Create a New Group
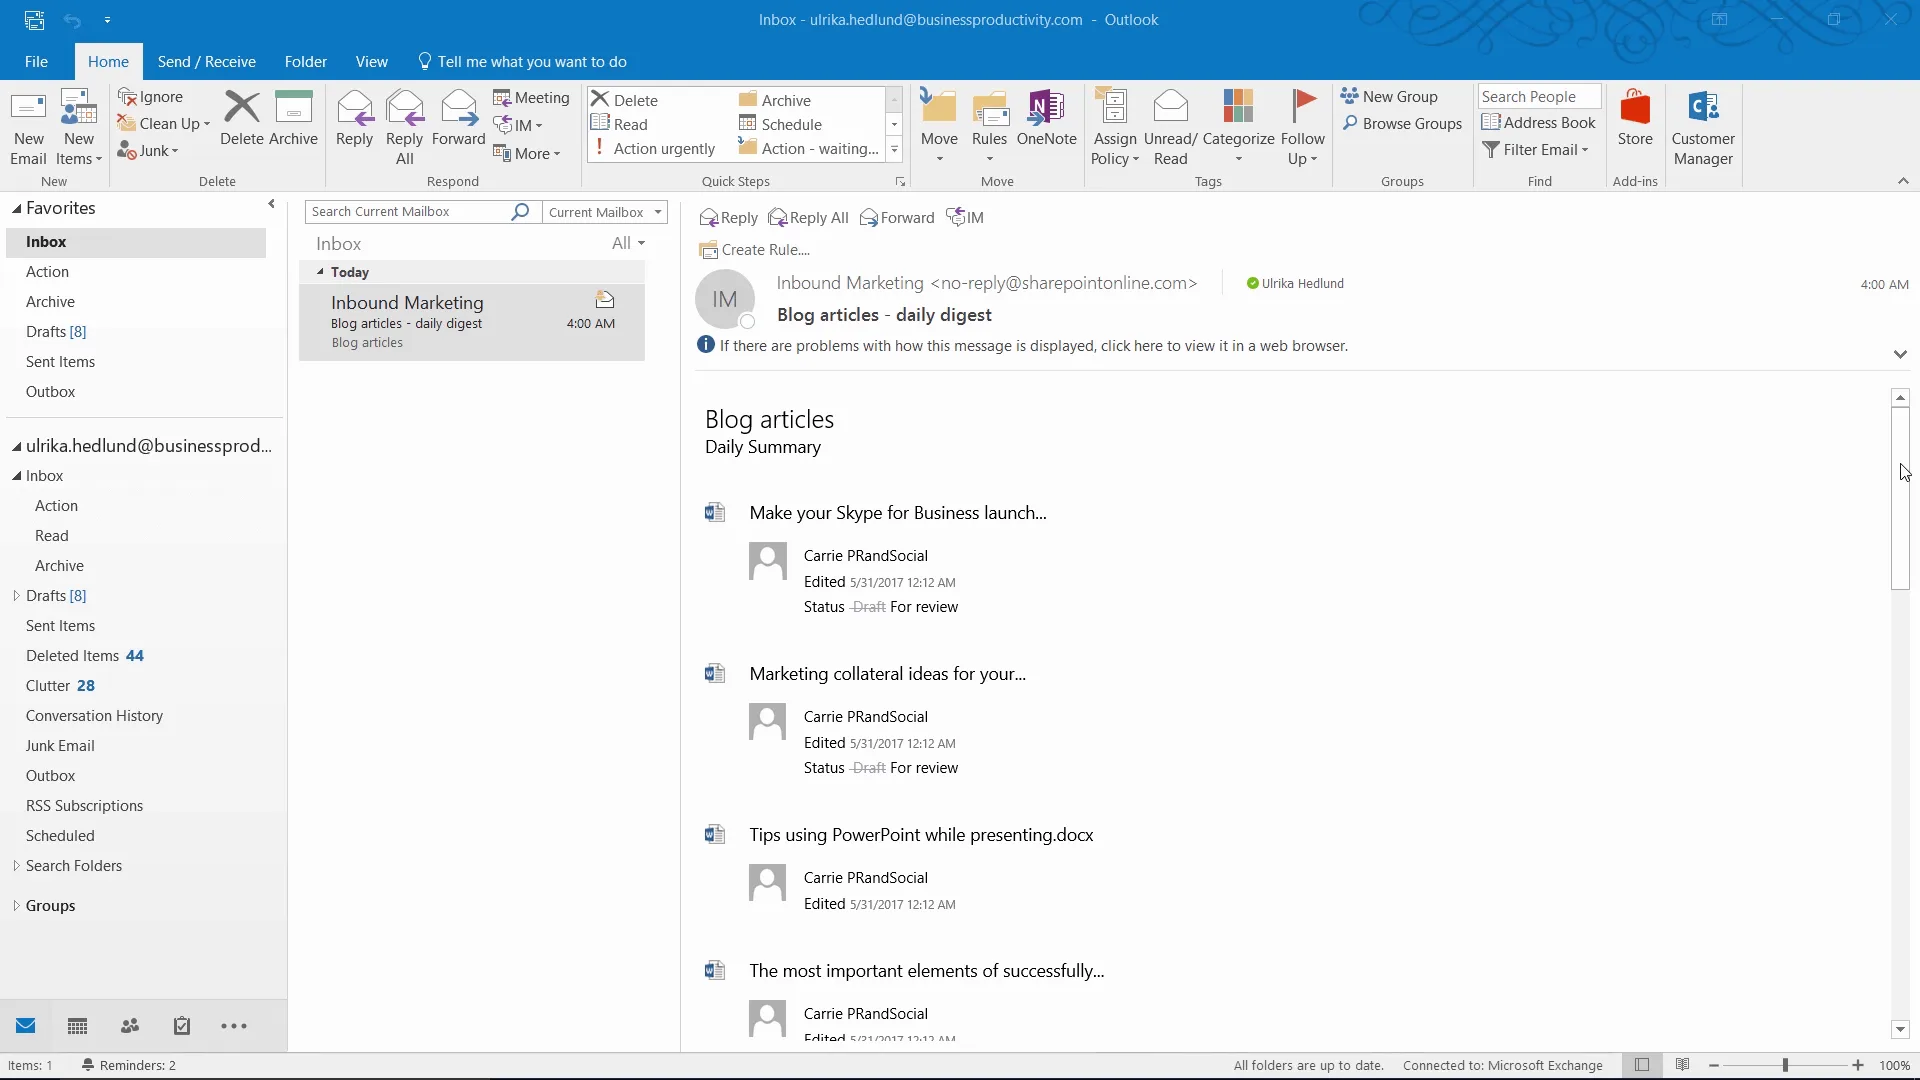This screenshot has height=1080, width=1920. tap(1390, 97)
